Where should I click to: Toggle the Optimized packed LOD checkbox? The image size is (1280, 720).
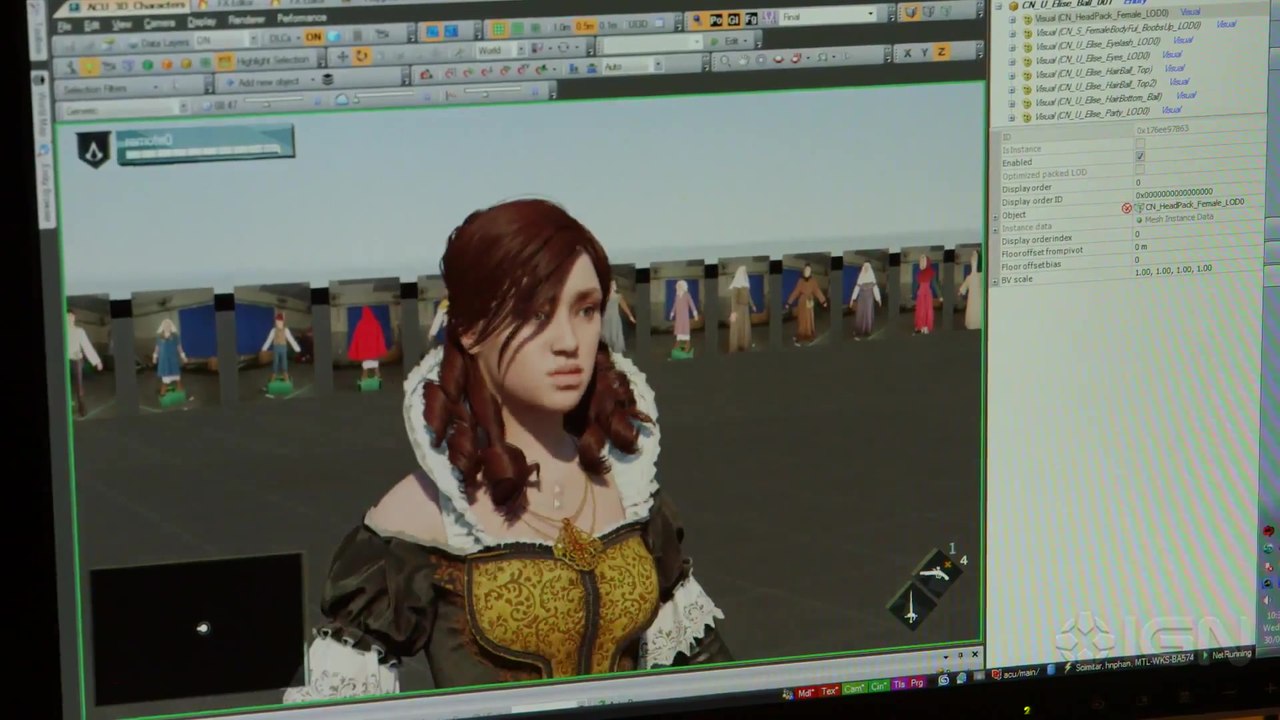point(1139,170)
